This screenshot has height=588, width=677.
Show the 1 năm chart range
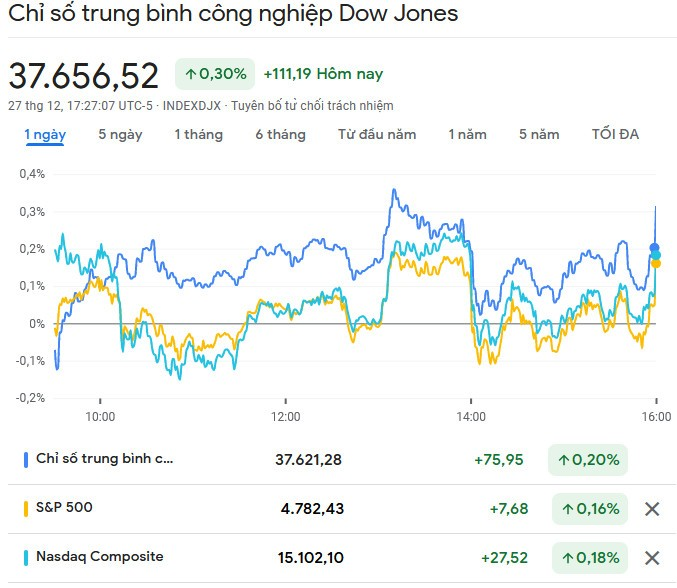[467, 135]
